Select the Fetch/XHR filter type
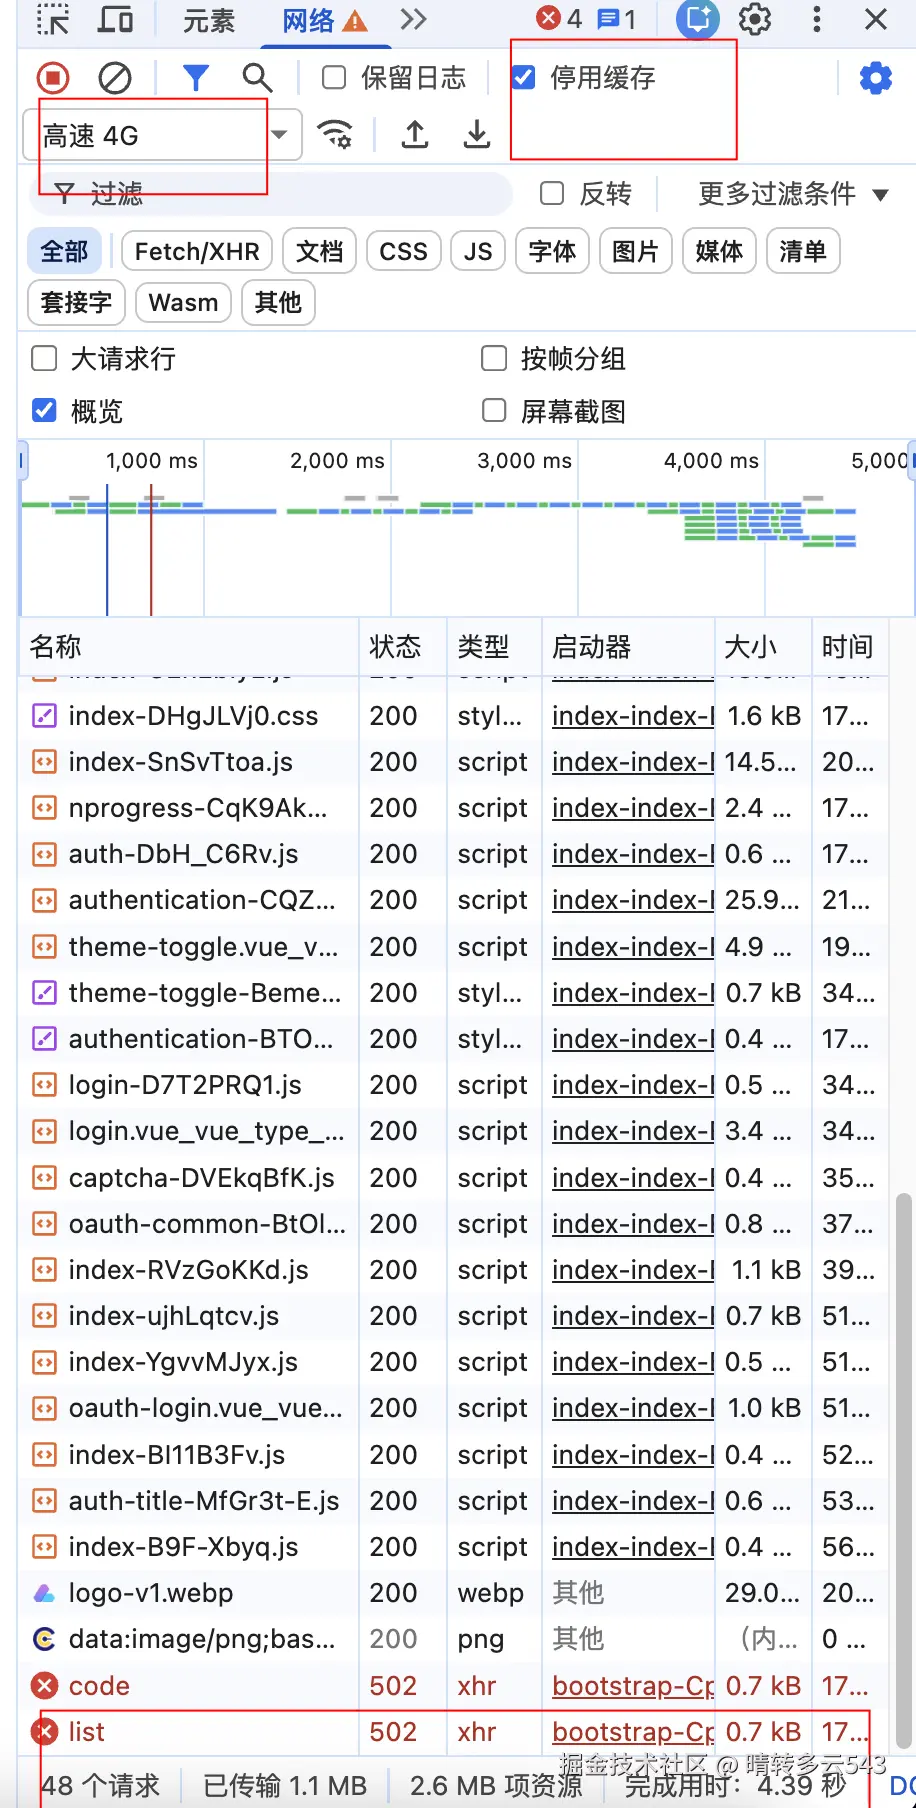The width and height of the screenshot is (916, 1808). (197, 251)
